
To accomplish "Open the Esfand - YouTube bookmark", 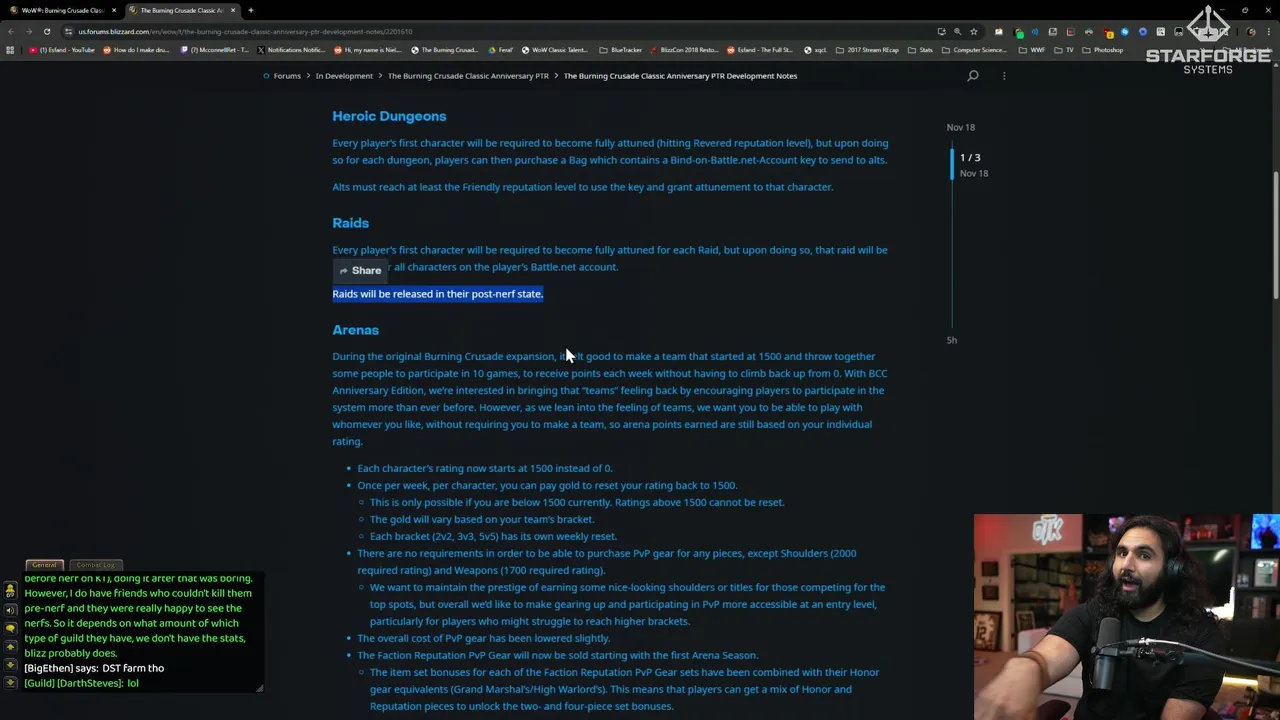I will pos(62,50).
